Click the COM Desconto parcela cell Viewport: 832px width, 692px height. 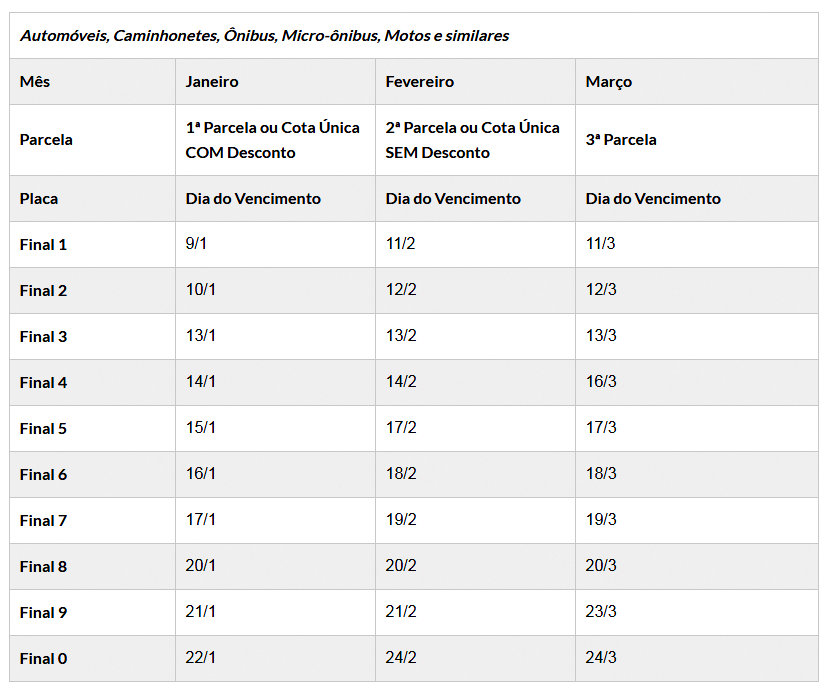(272, 140)
